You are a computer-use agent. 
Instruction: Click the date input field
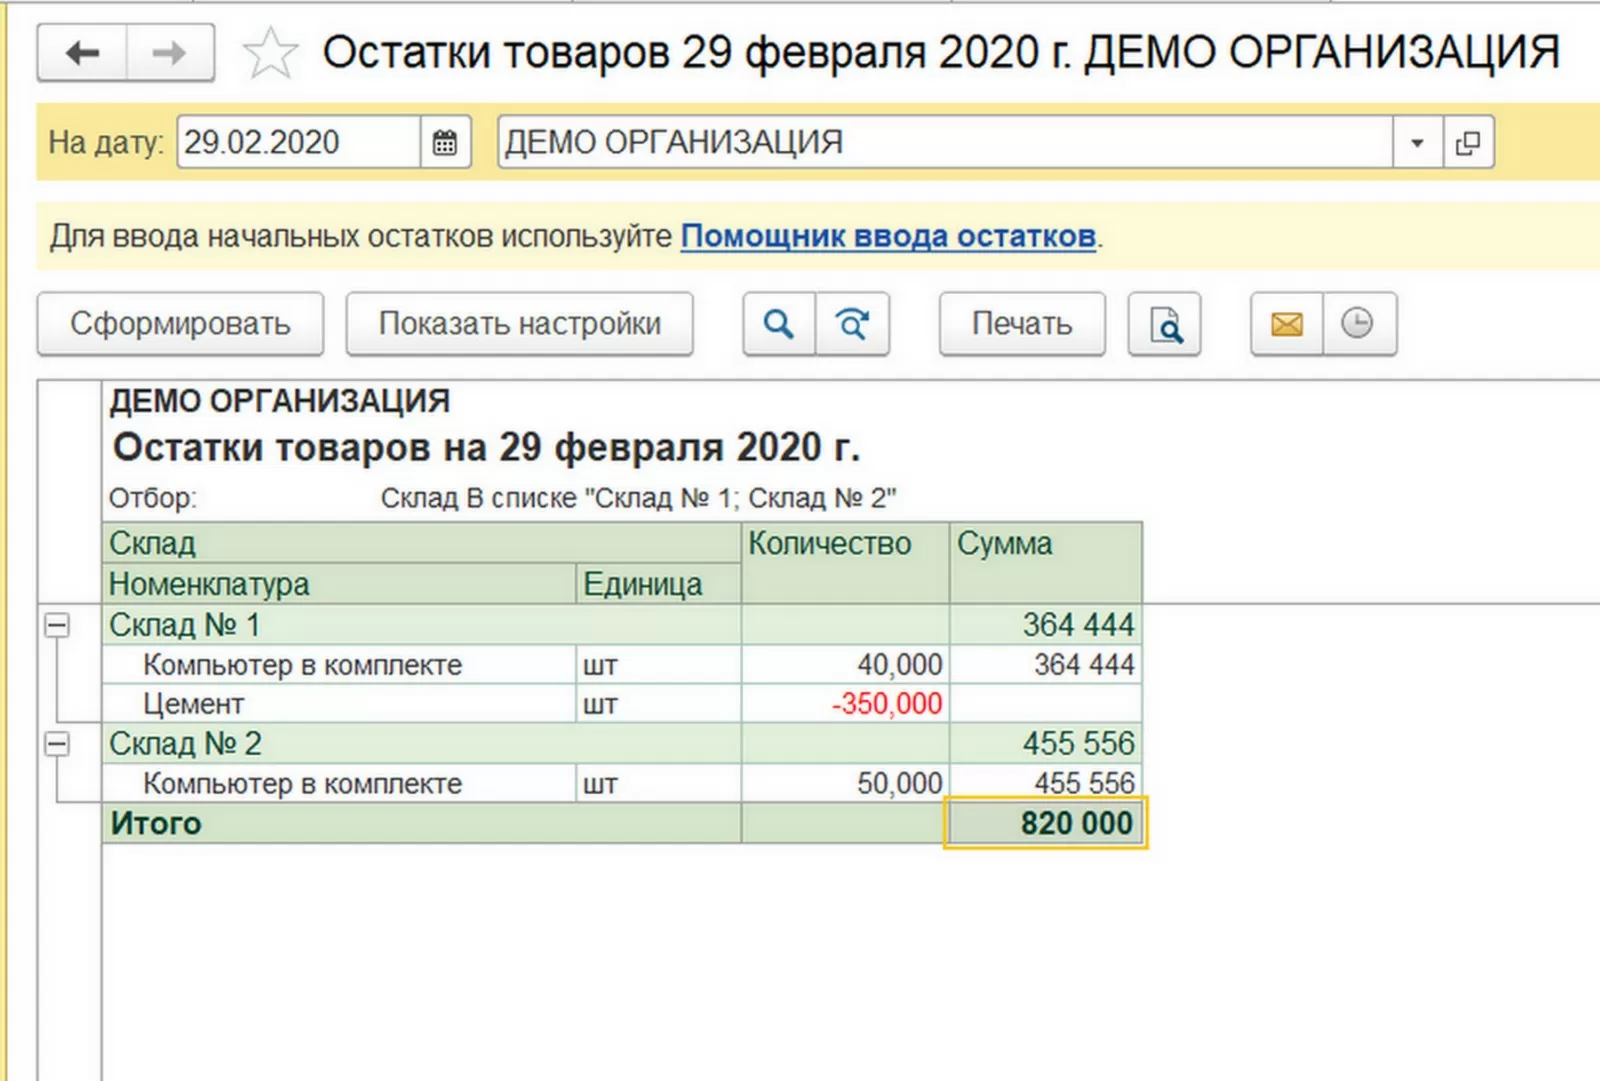(x=298, y=143)
